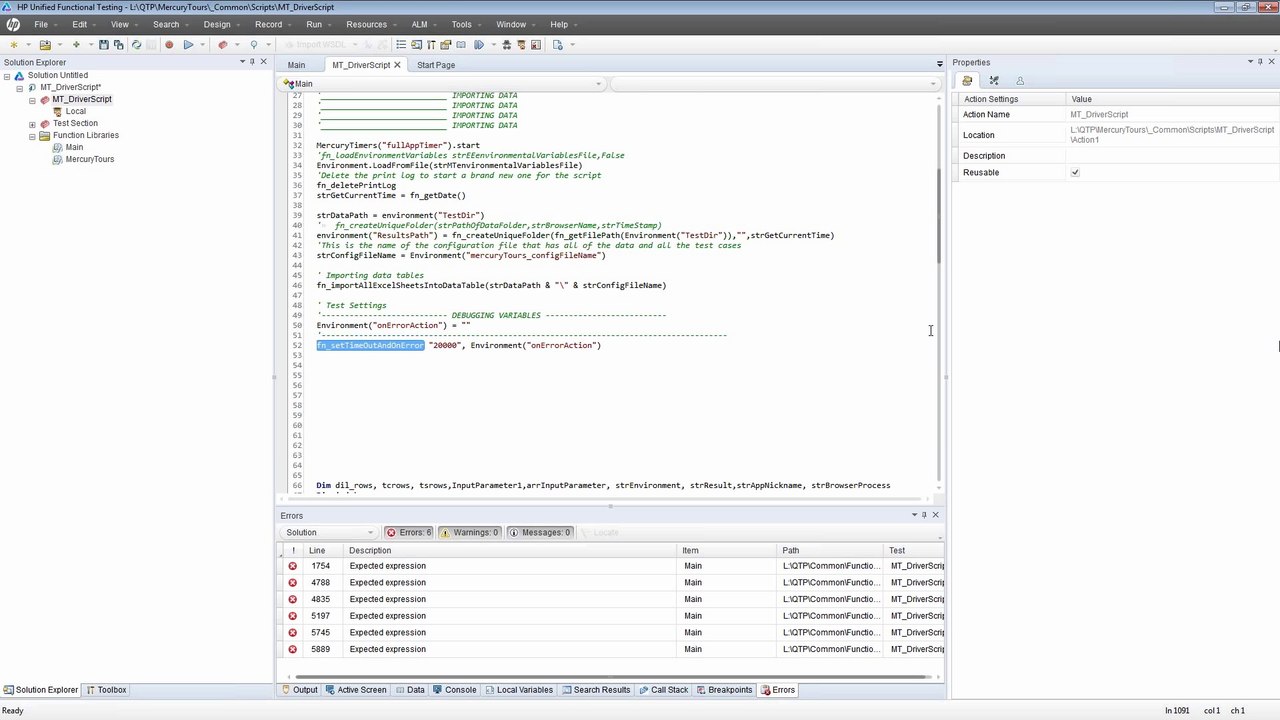Viewport: 1280px width, 720px height.
Task: Run the test with the Play icon
Action: pyautogui.click(x=188, y=45)
